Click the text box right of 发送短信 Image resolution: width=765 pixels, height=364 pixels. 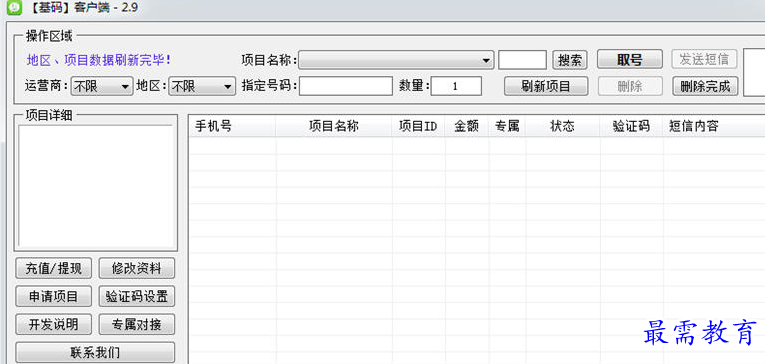754,72
